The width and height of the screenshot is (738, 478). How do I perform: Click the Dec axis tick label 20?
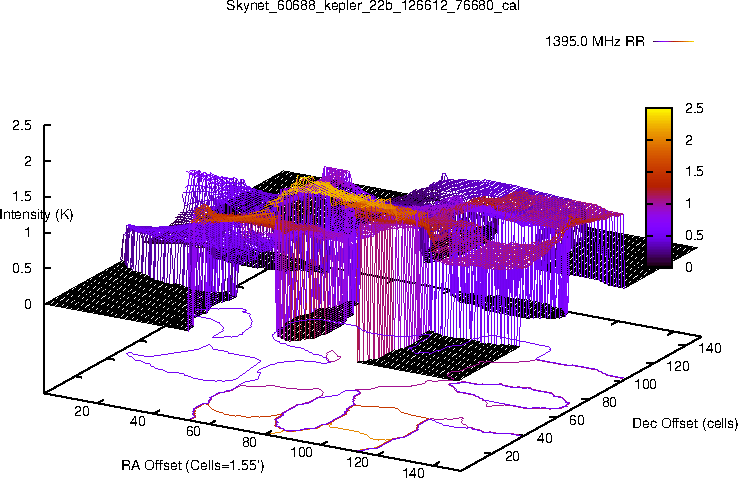pyautogui.click(x=513, y=456)
